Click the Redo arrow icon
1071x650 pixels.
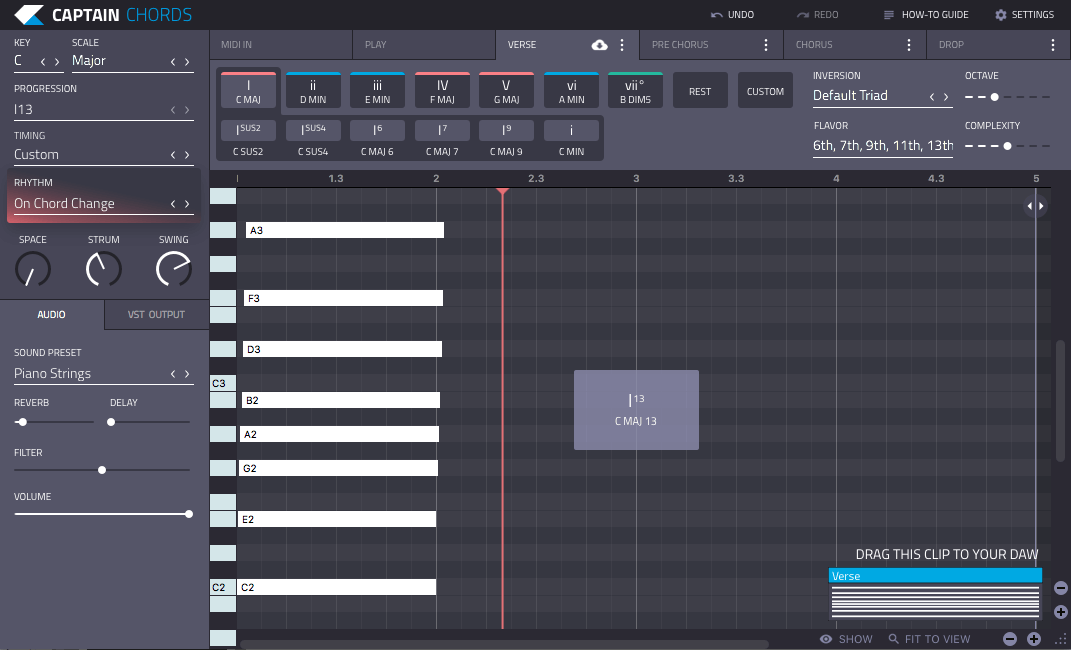pyautogui.click(x=803, y=15)
